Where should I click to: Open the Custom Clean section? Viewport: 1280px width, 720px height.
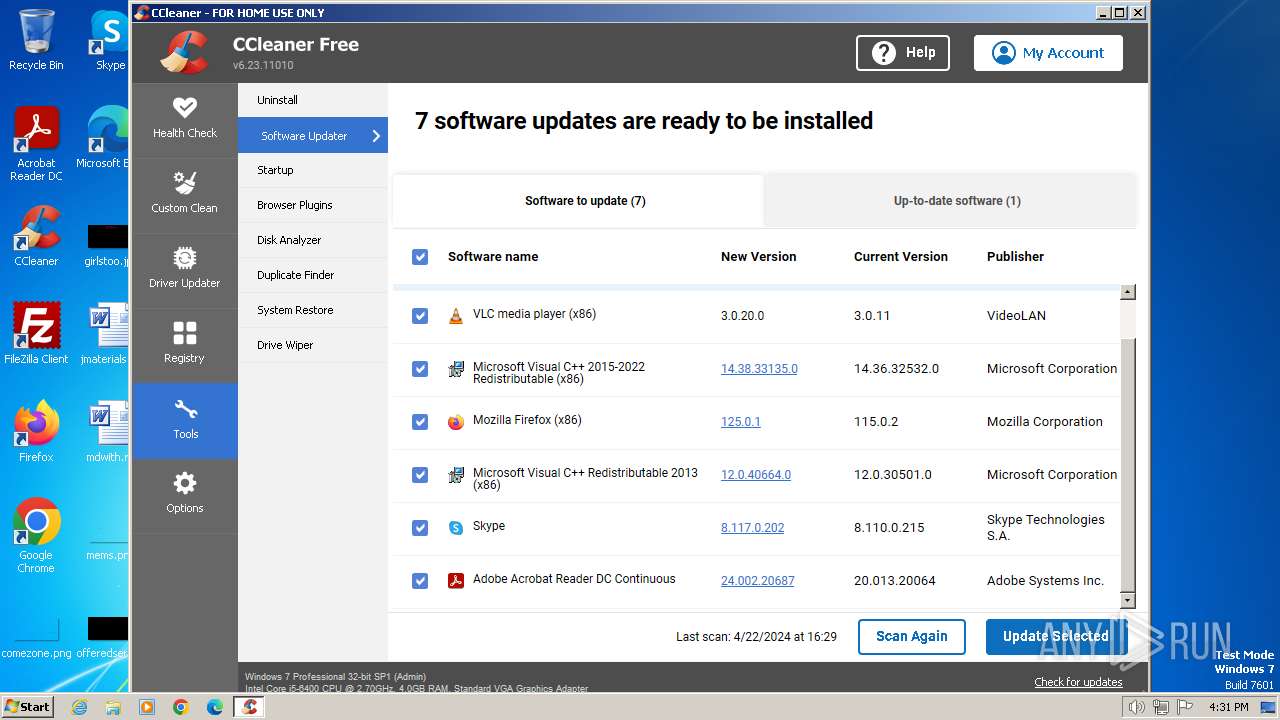[185, 193]
